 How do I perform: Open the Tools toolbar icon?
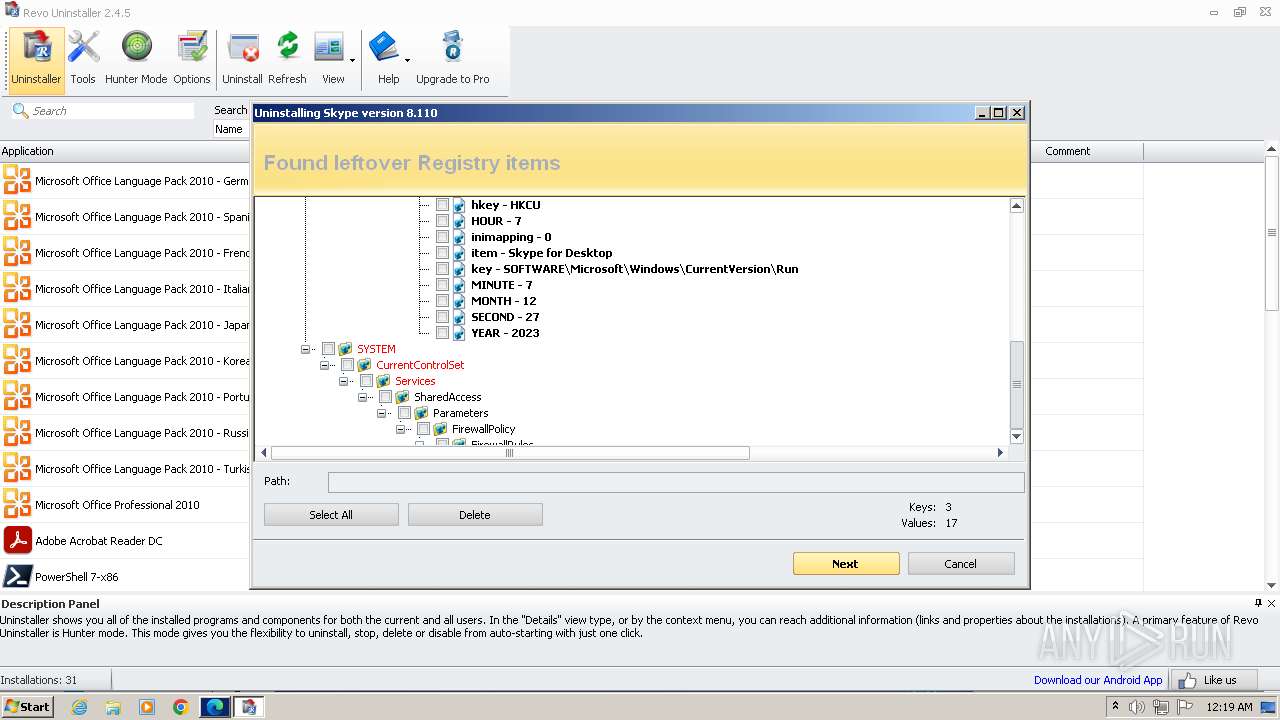[x=83, y=59]
